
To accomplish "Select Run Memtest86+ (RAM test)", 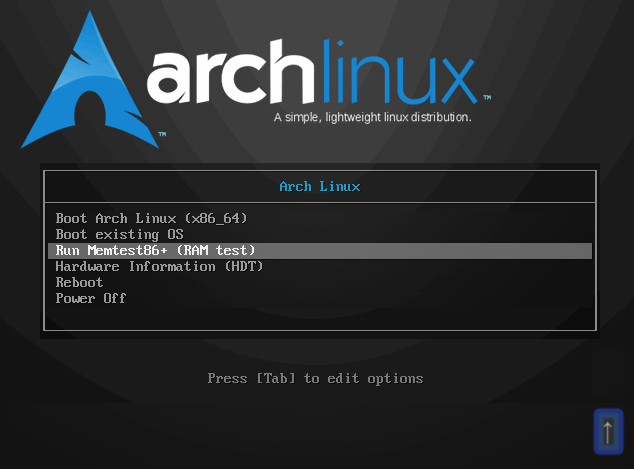I will (319, 251).
